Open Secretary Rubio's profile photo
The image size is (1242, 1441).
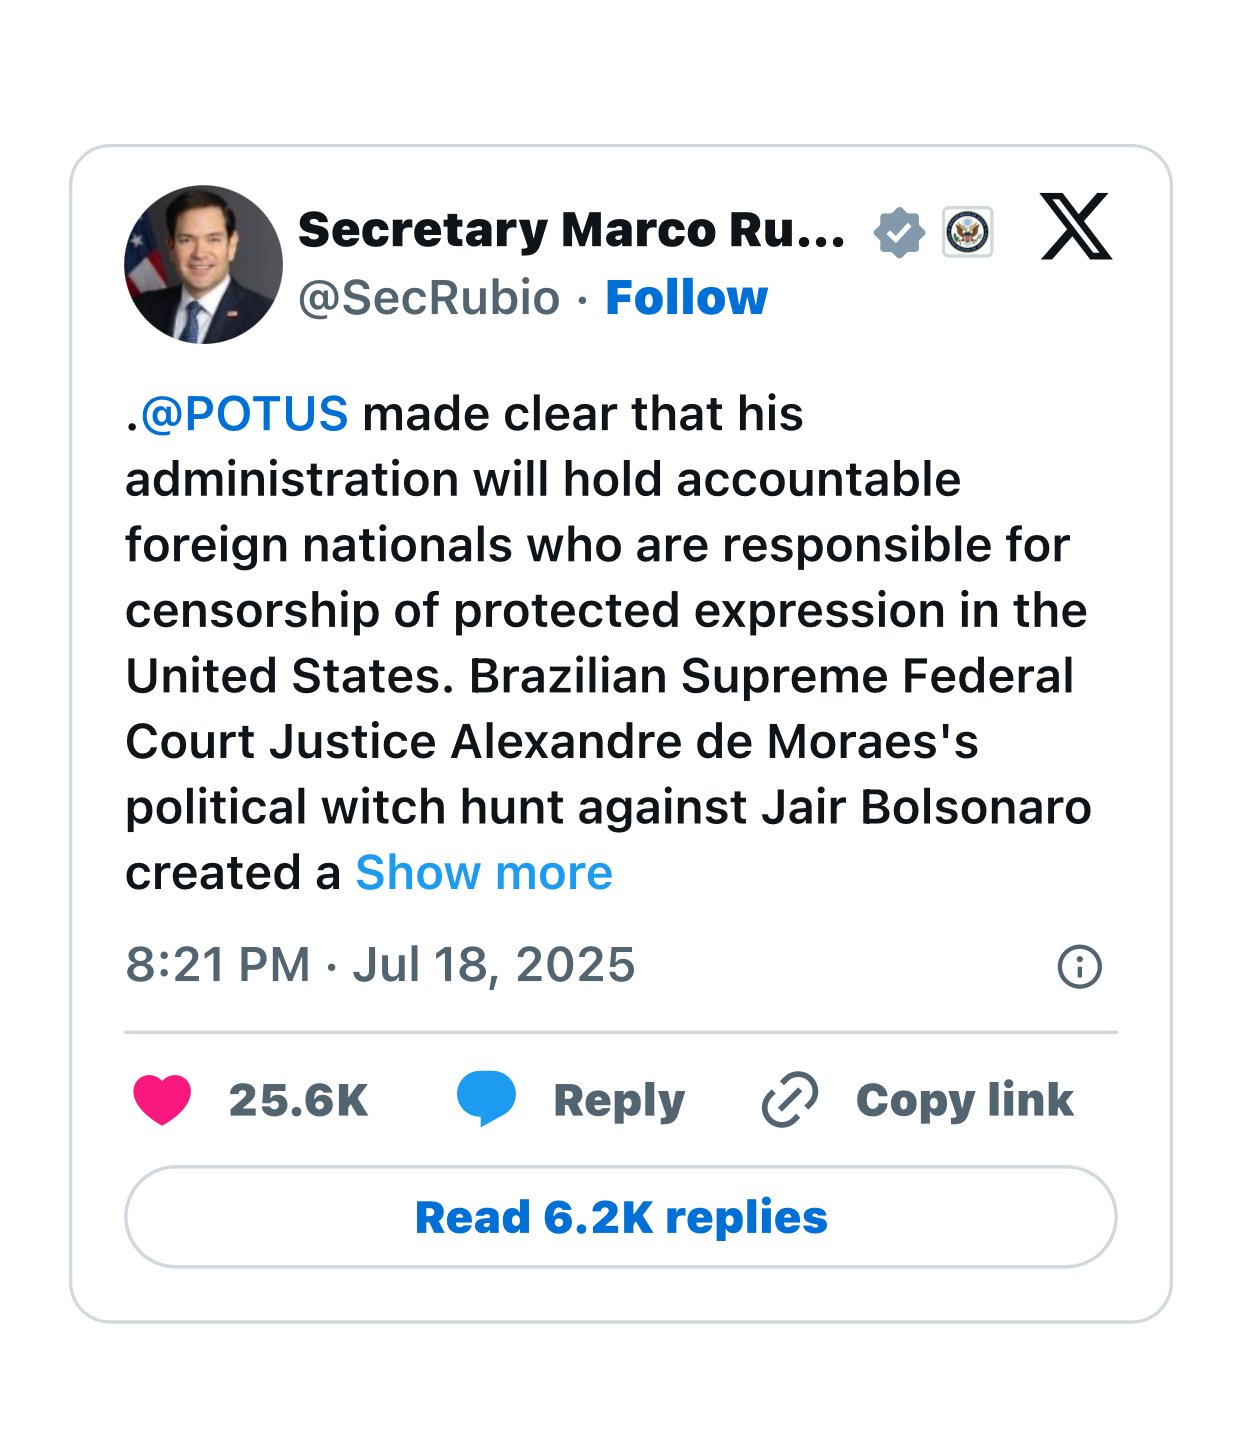point(203,264)
